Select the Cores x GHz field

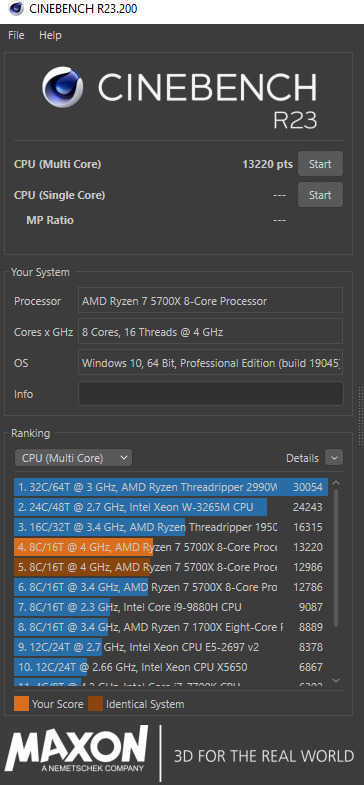[x=210, y=331]
